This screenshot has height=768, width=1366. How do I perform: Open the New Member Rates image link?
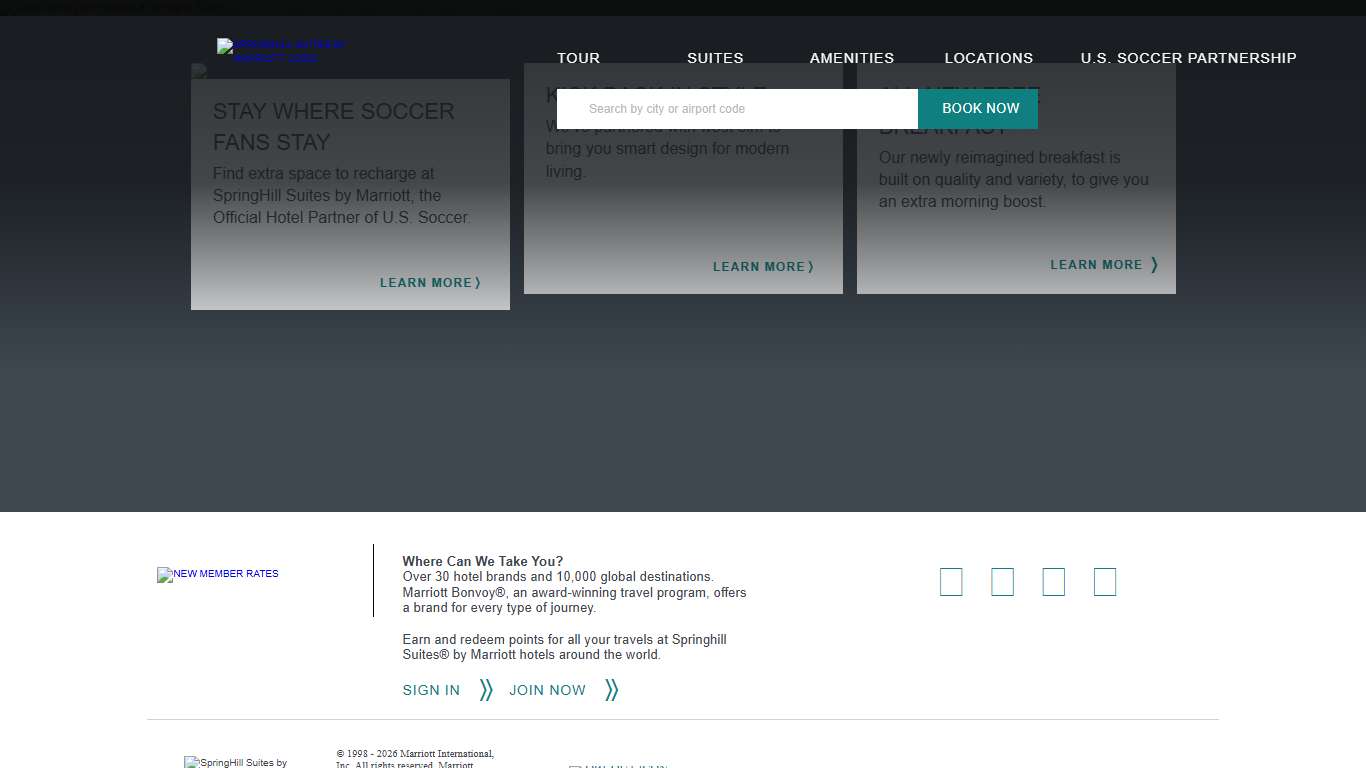coord(218,575)
